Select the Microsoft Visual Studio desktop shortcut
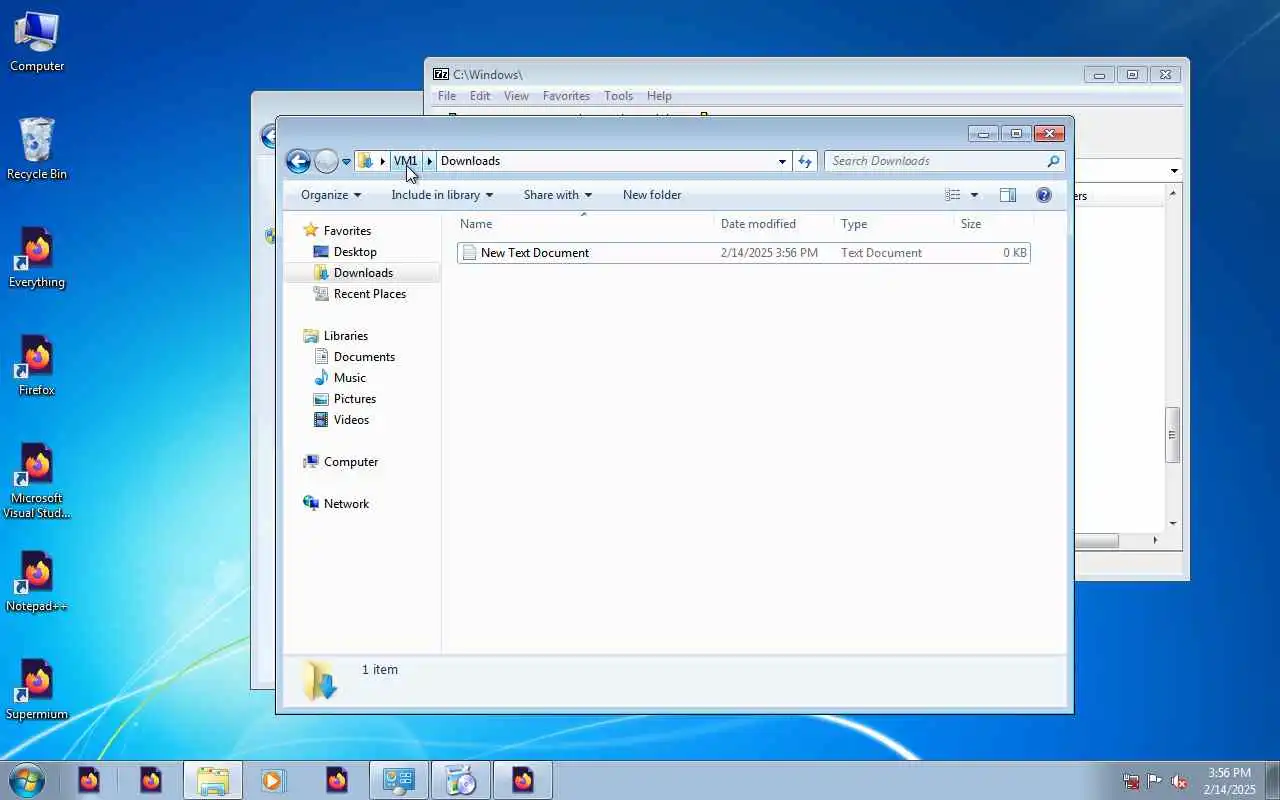The width and height of the screenshot is (1280, 800). (x=37, y=480)
